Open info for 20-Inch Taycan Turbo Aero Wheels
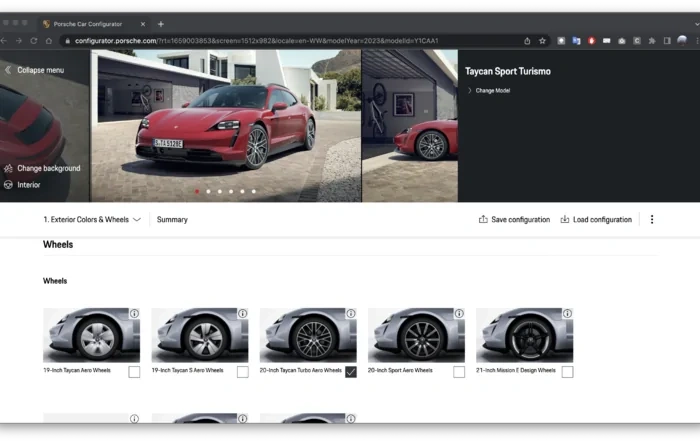The width and height of the screenshot is (700, 443). pyautogui.click(x=351, y=313)
